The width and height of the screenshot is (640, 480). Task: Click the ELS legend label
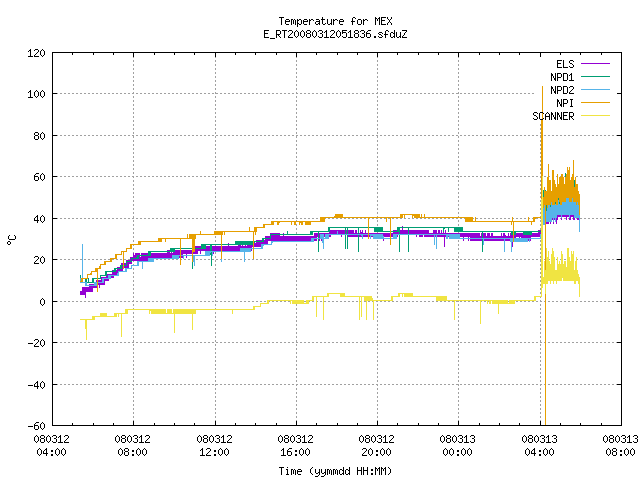[x=565, y=64]
